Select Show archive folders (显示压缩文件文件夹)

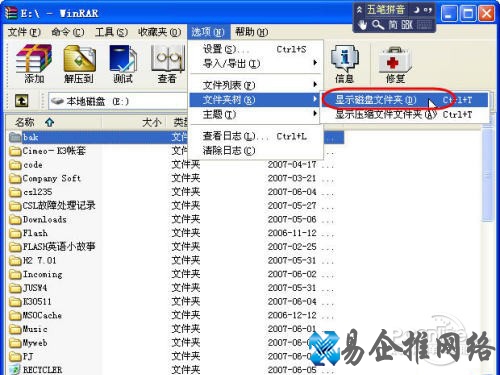click(x=405, y=114)
